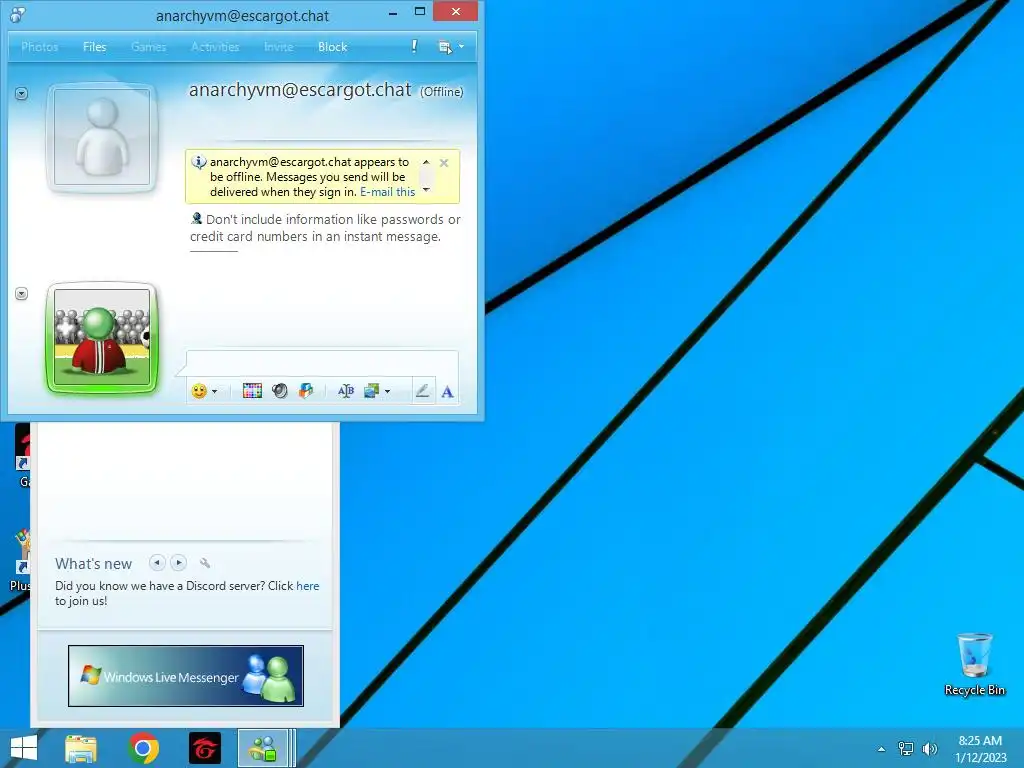The width and height of the screenshot is (1024, 768).
Task: Click the contact's blank display picture
Action: 102,138
